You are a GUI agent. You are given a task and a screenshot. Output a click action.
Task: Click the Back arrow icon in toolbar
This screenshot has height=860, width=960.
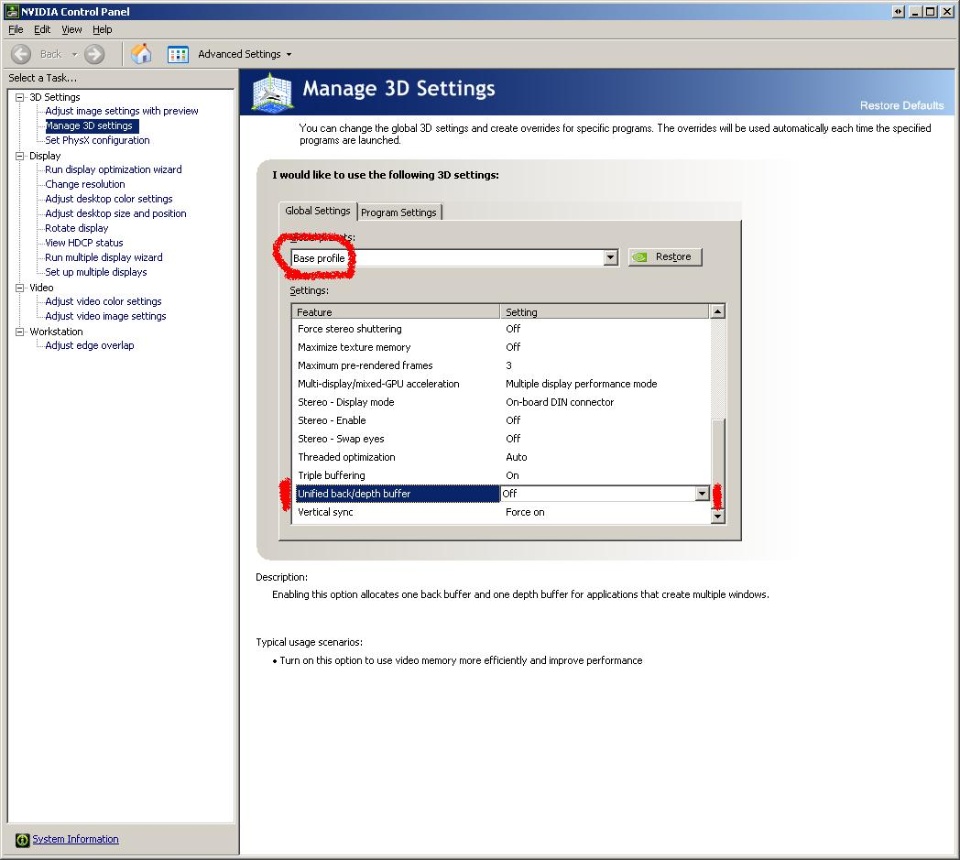coord(21,54)
